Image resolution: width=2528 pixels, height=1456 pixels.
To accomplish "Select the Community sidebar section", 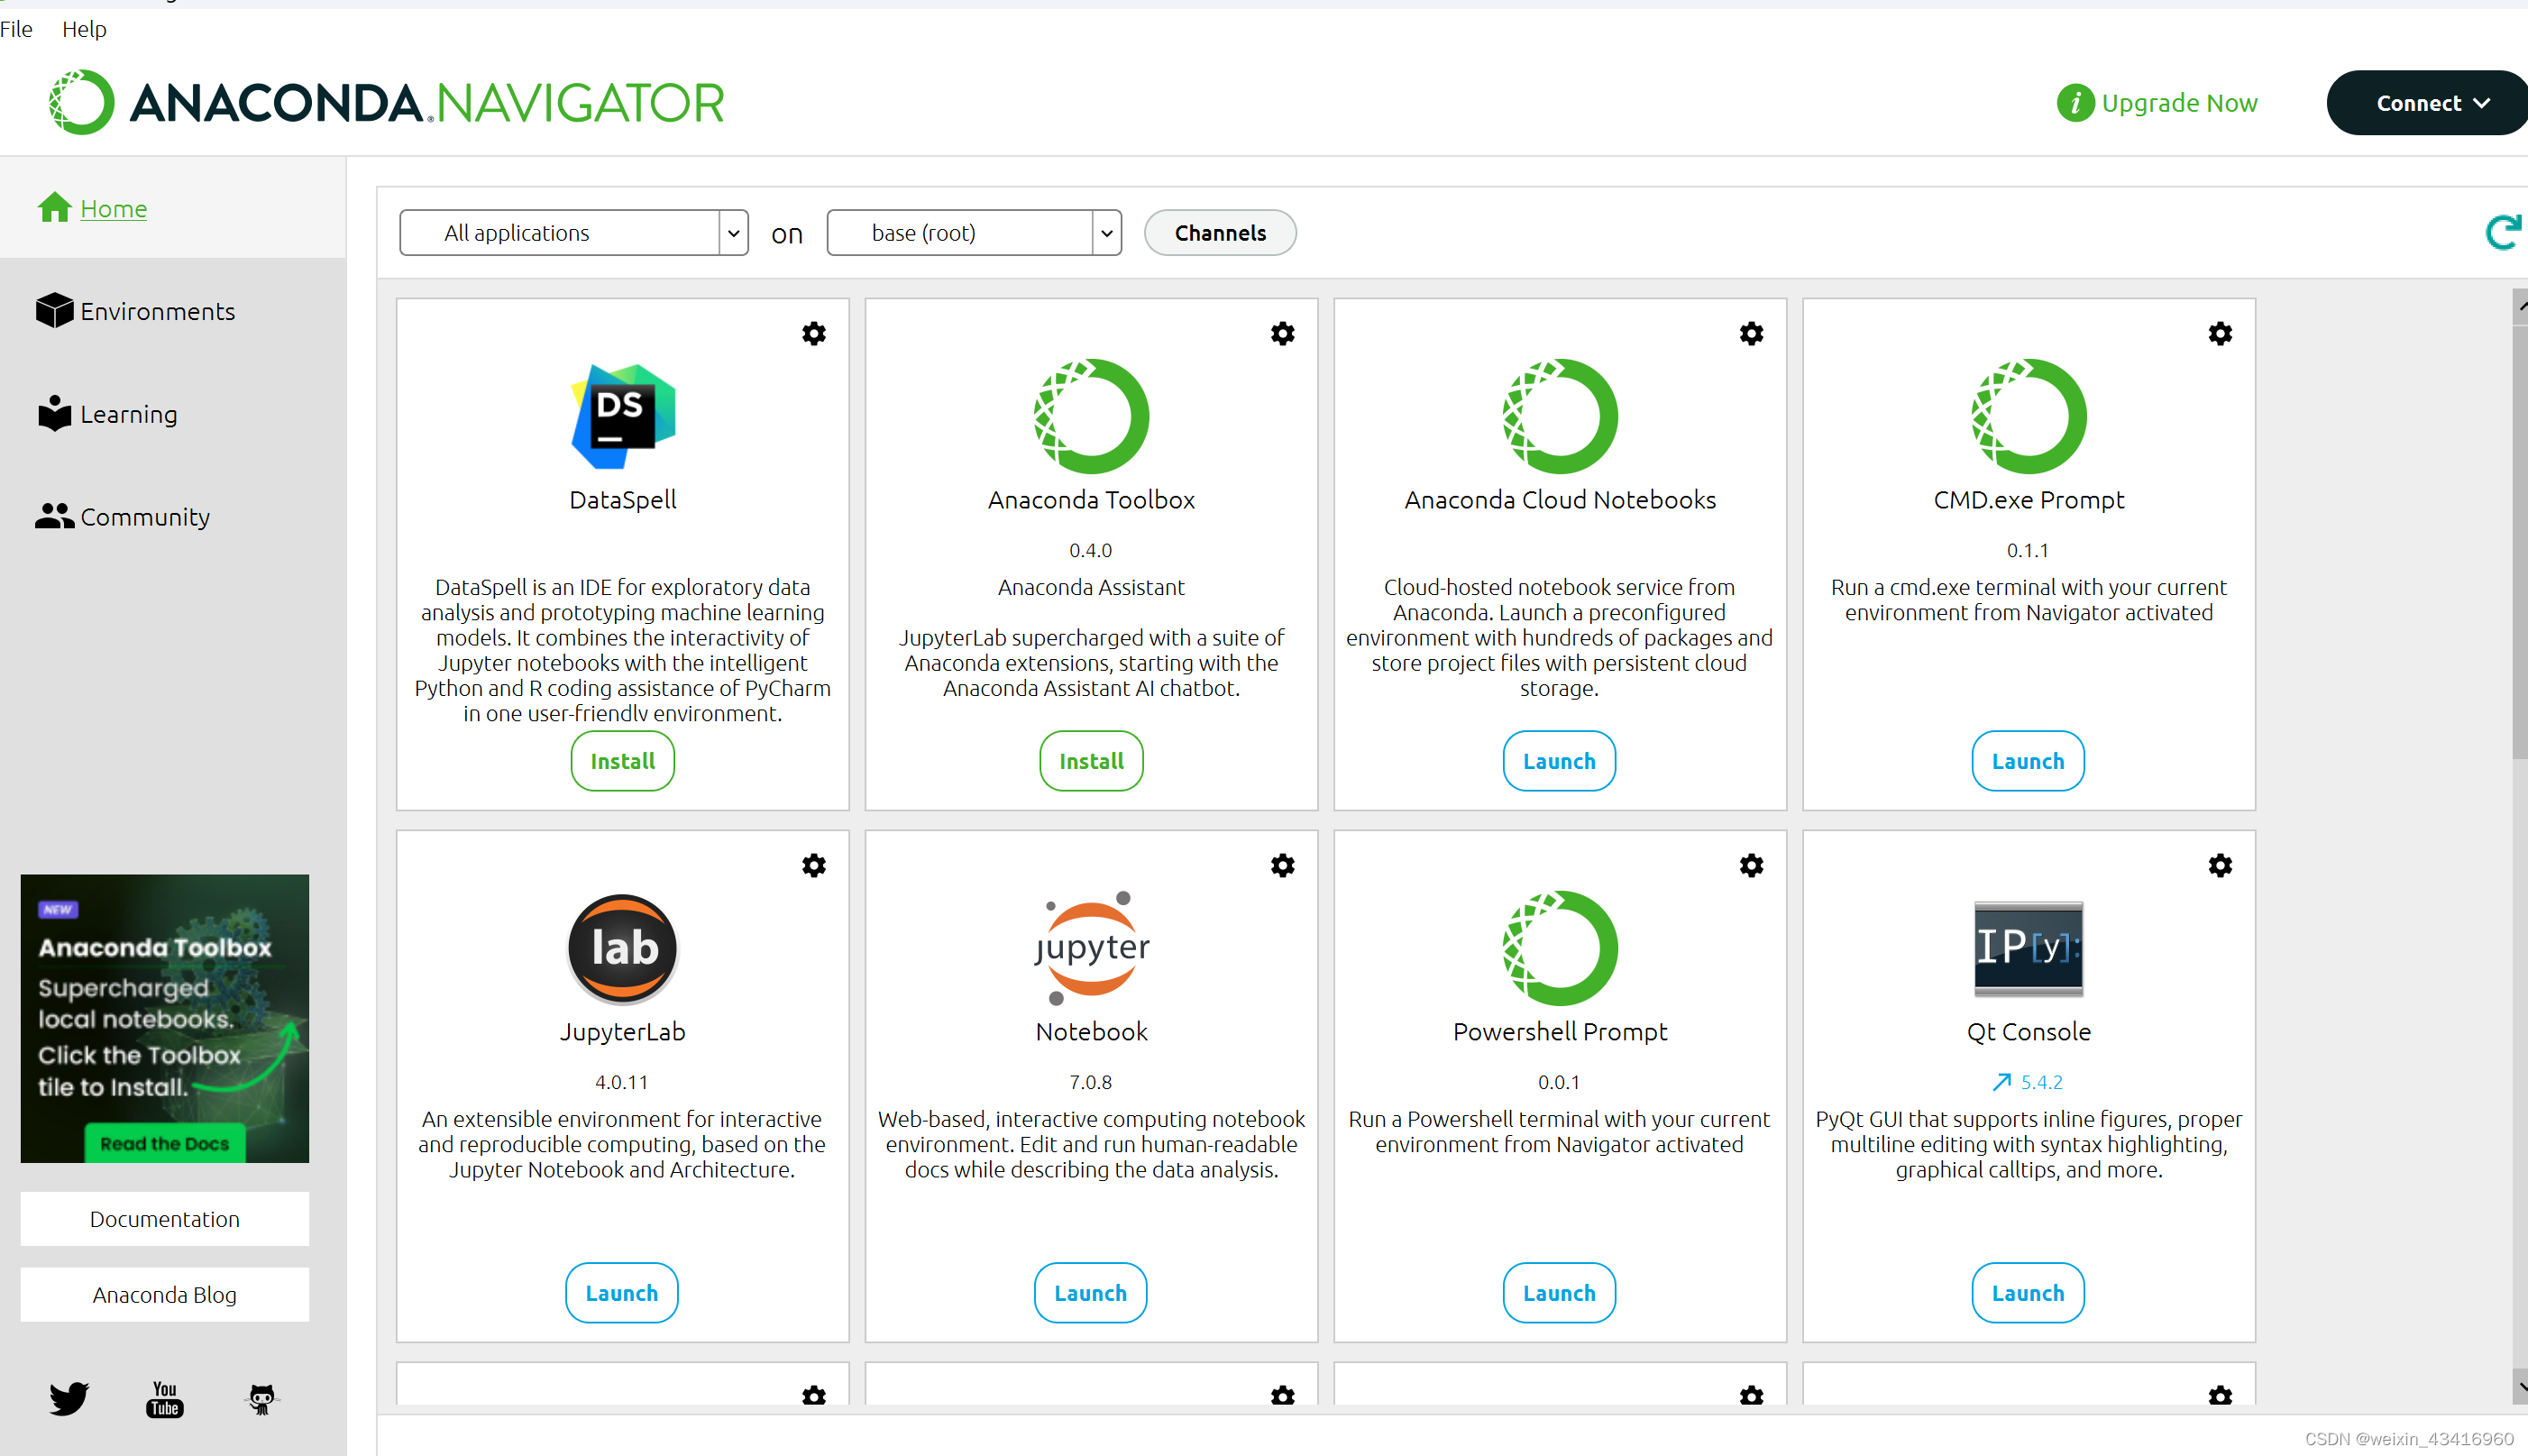I will (146, 516).
